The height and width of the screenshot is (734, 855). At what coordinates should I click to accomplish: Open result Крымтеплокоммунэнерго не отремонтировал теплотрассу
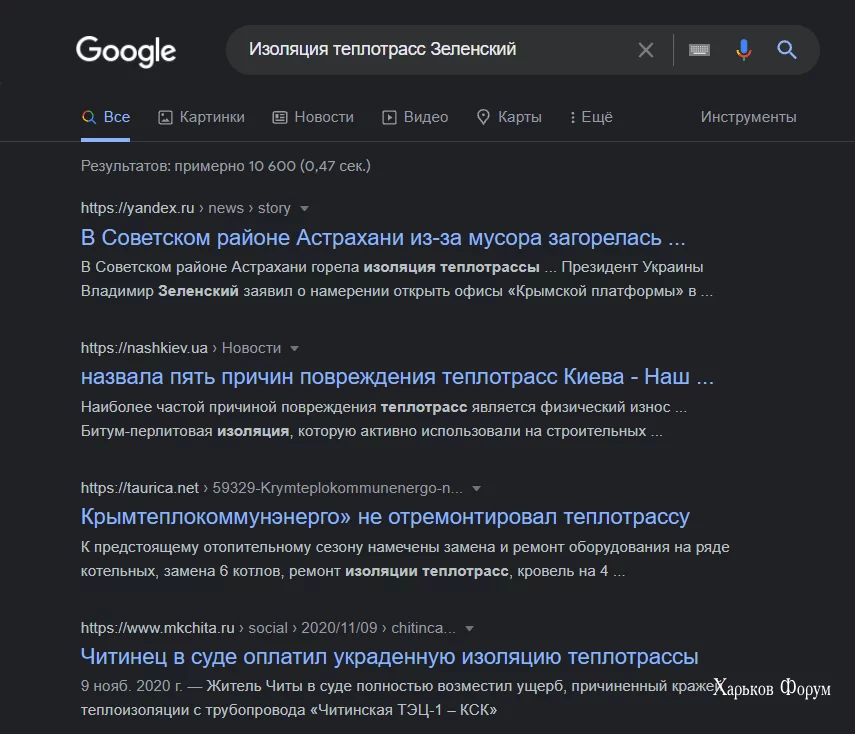point(385,516)
